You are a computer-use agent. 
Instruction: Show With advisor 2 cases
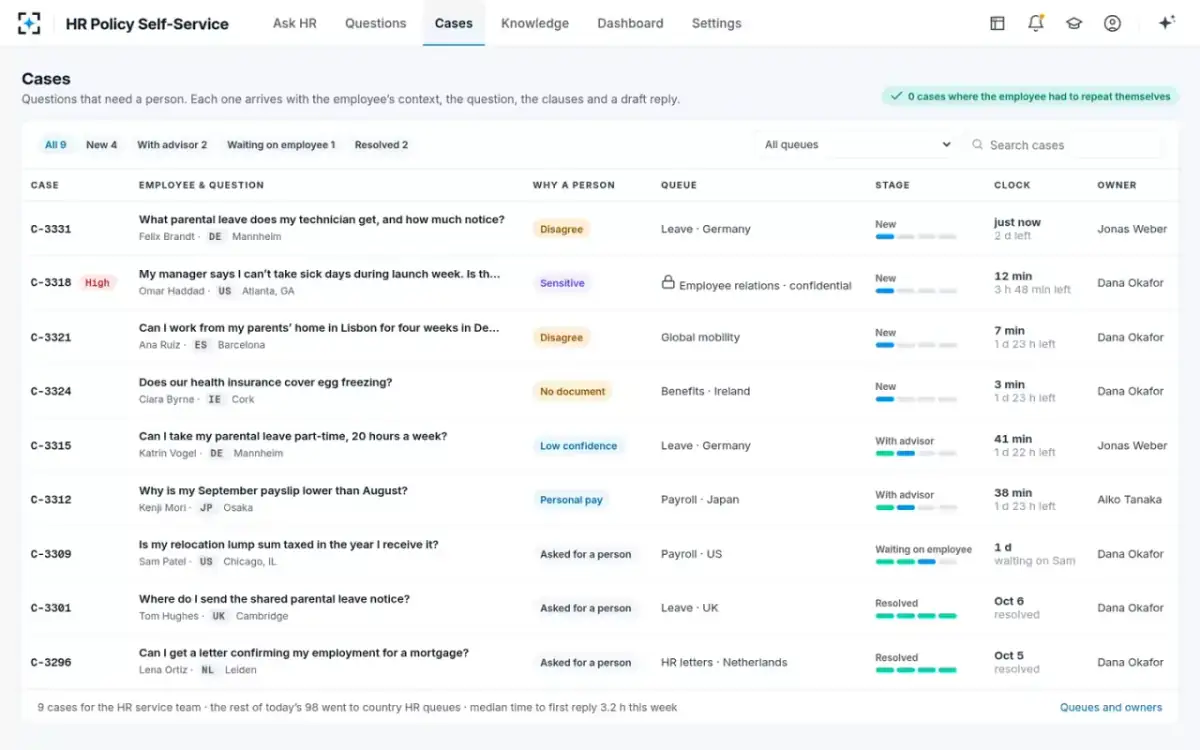tap(172, 145)
